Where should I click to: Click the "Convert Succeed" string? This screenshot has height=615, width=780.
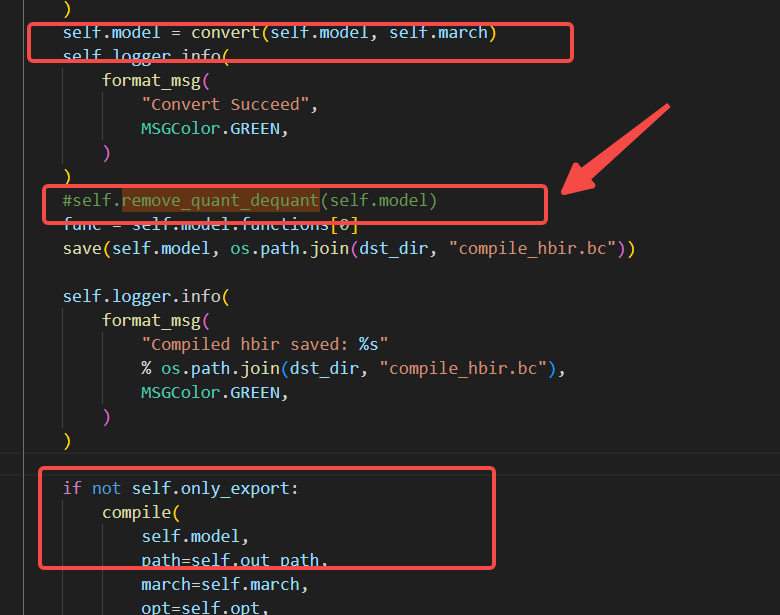tap(220, 104)
